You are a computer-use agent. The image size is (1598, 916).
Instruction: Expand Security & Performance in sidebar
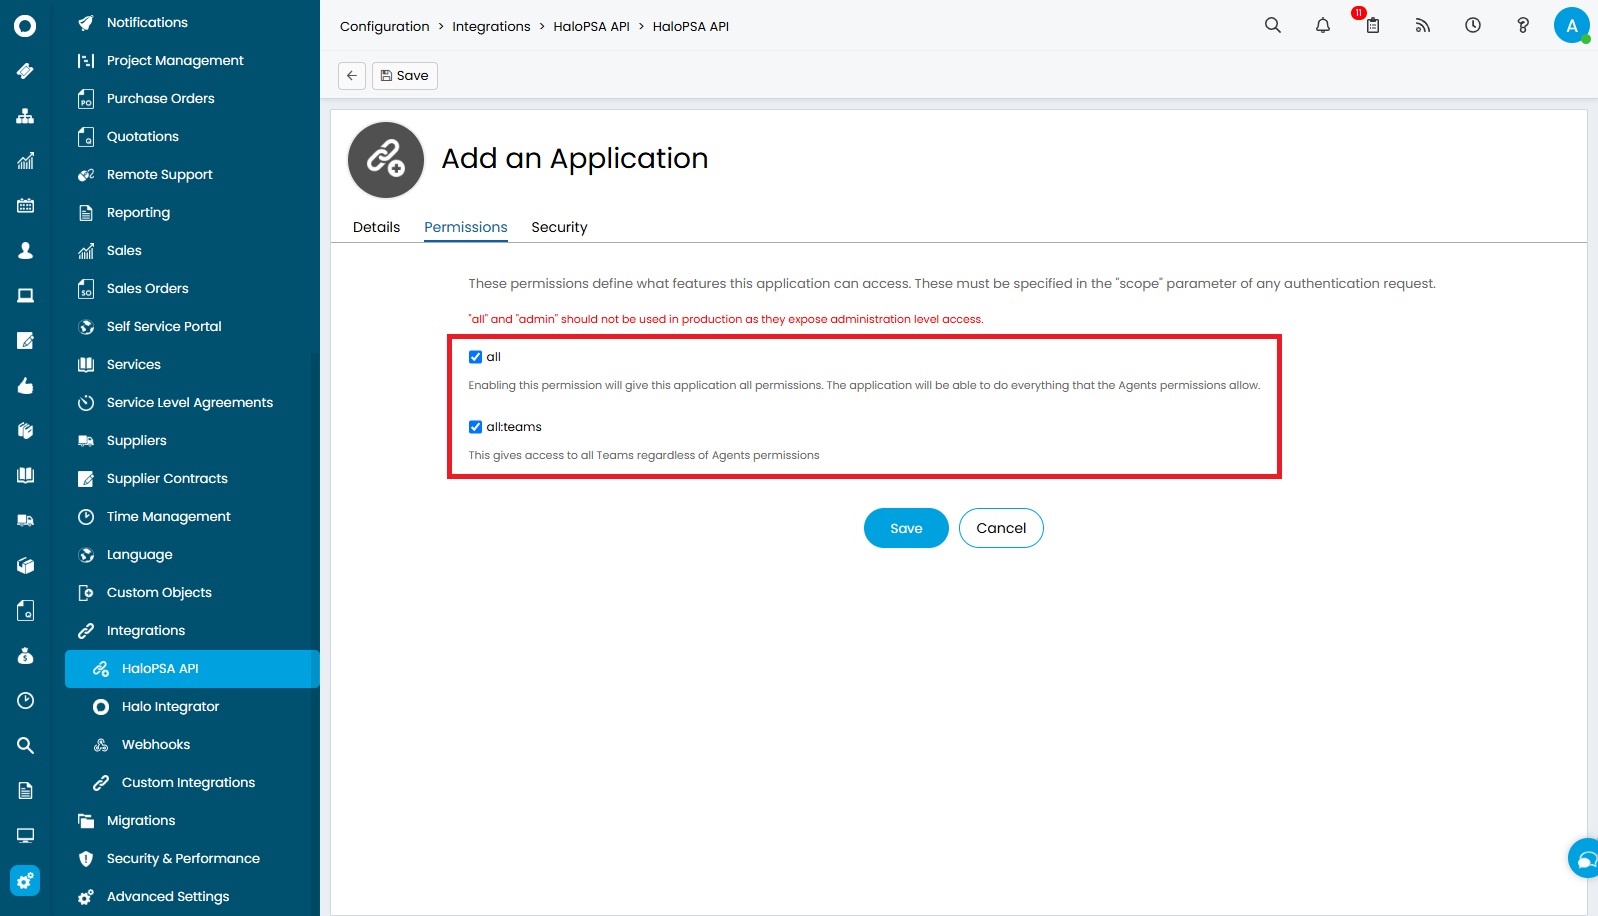183,859
